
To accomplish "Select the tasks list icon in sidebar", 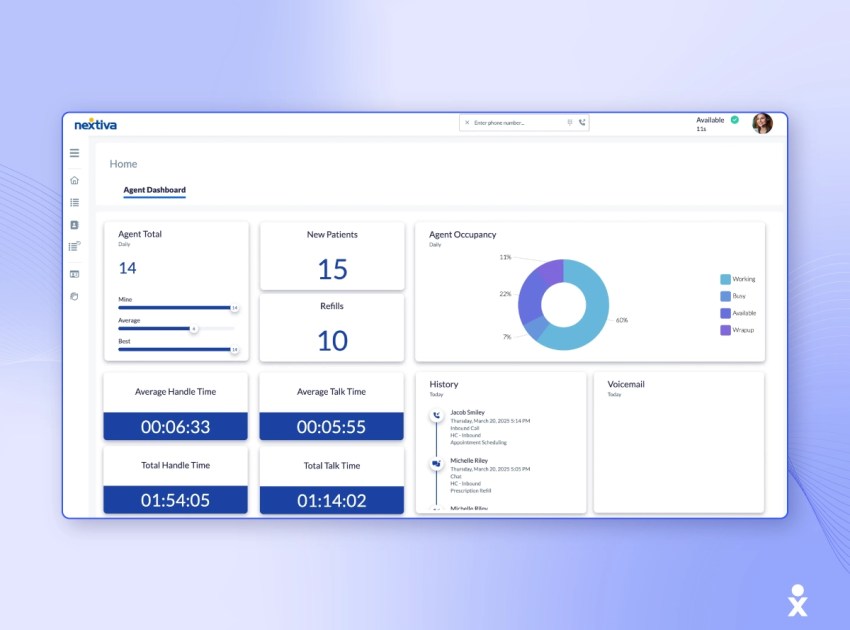I will point(74,247).
